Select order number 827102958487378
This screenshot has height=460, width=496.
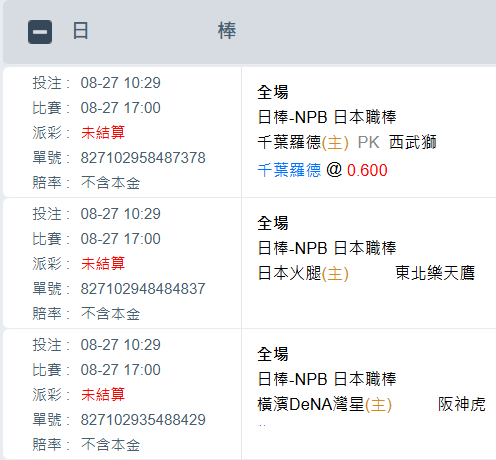click(143, 158)
